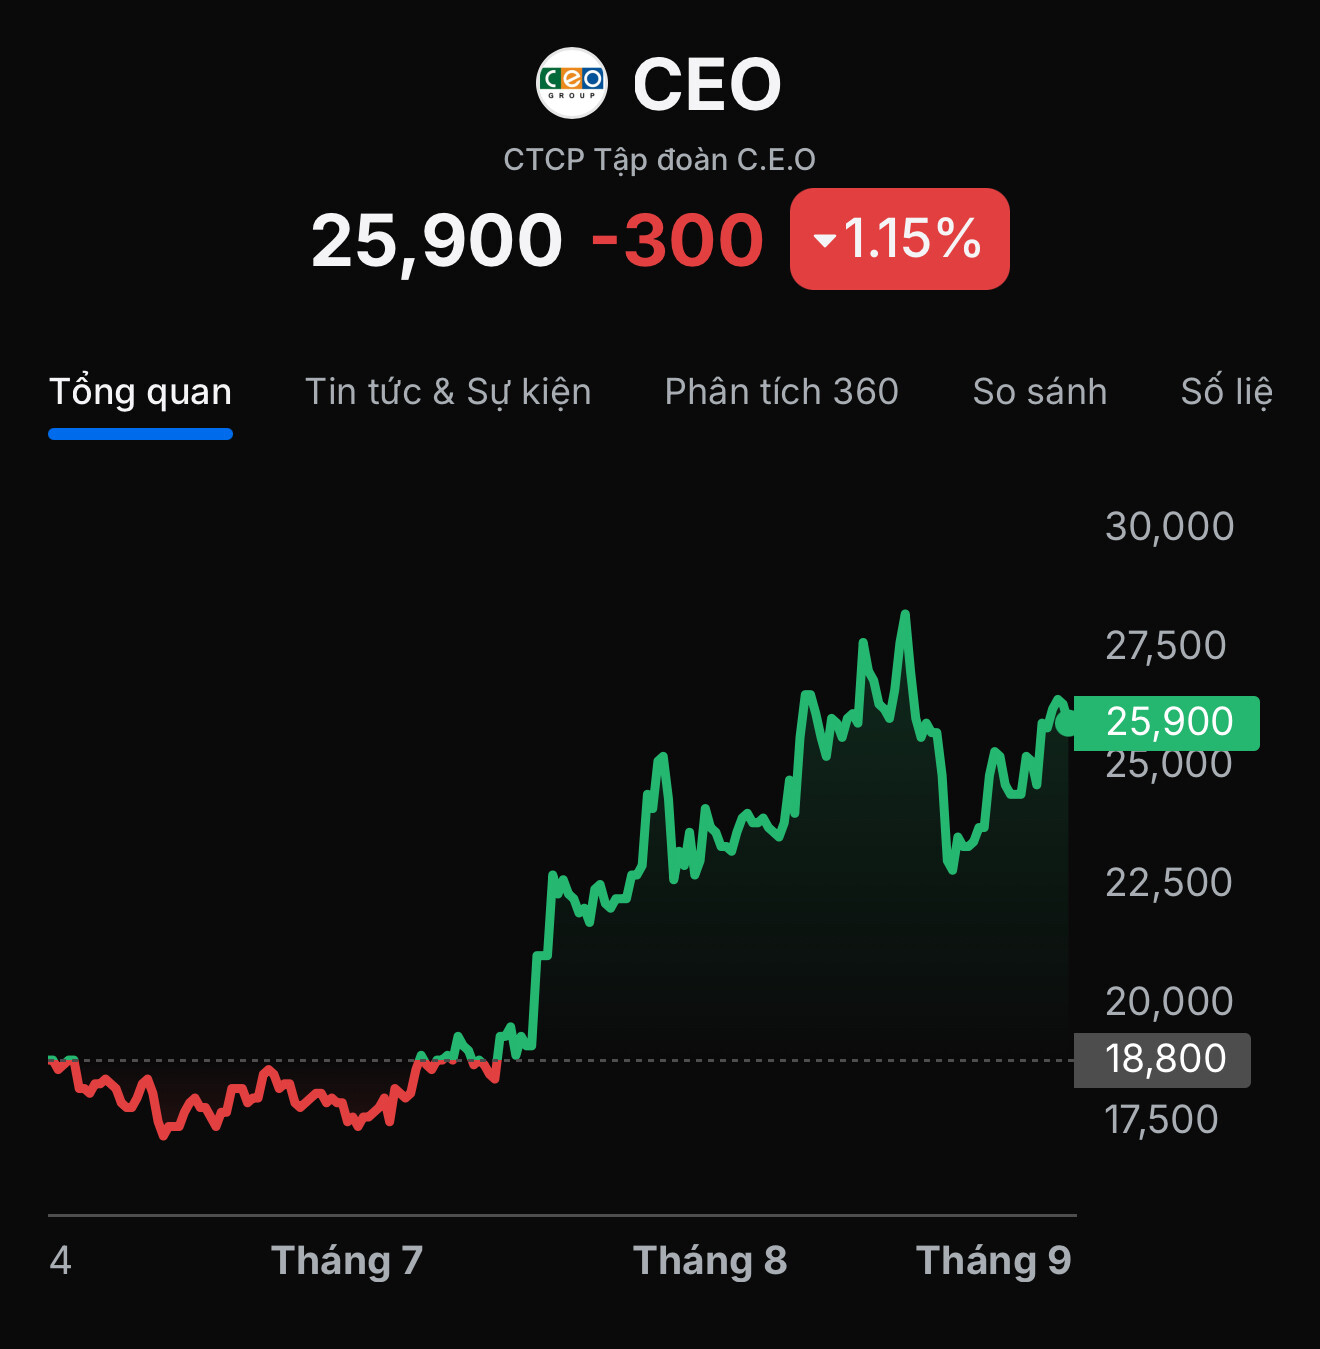Click the Tháng 8 axis label
The width and height of the screenshot is (1320, 1349).
pyautogui.click(x=710, y=1260)
